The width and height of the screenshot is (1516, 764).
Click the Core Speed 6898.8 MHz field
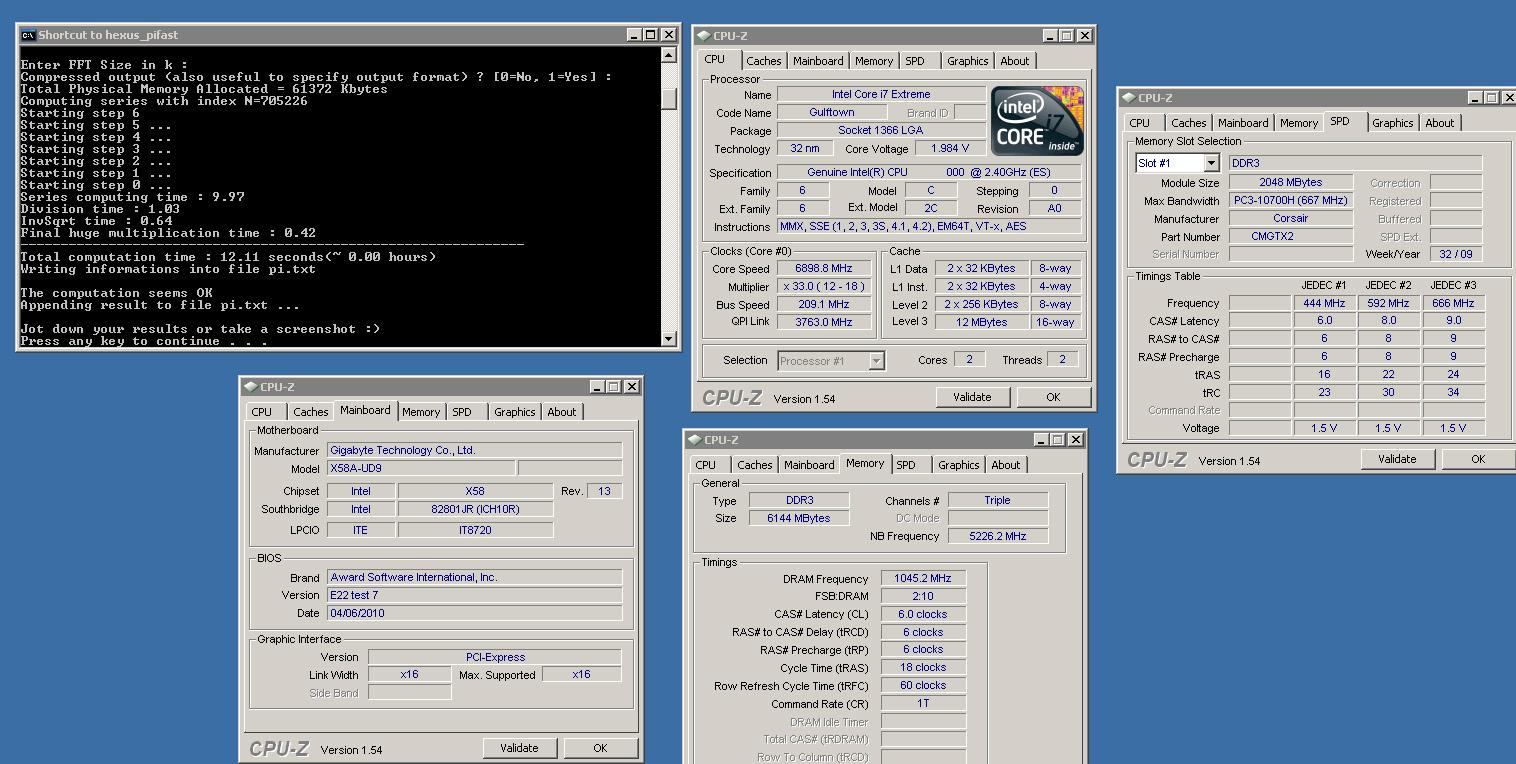tap(824, 268)
